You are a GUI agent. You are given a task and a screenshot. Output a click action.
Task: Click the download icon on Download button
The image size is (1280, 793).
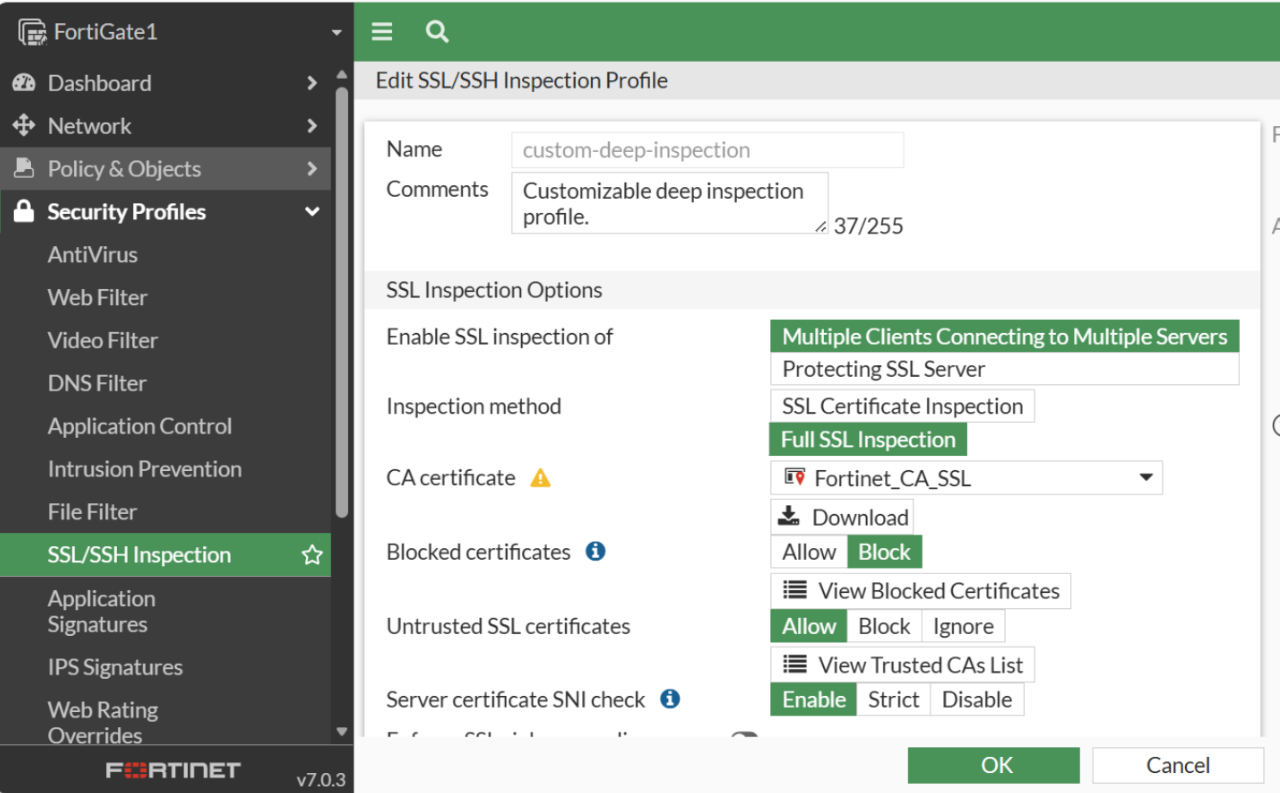click(790, 517)
